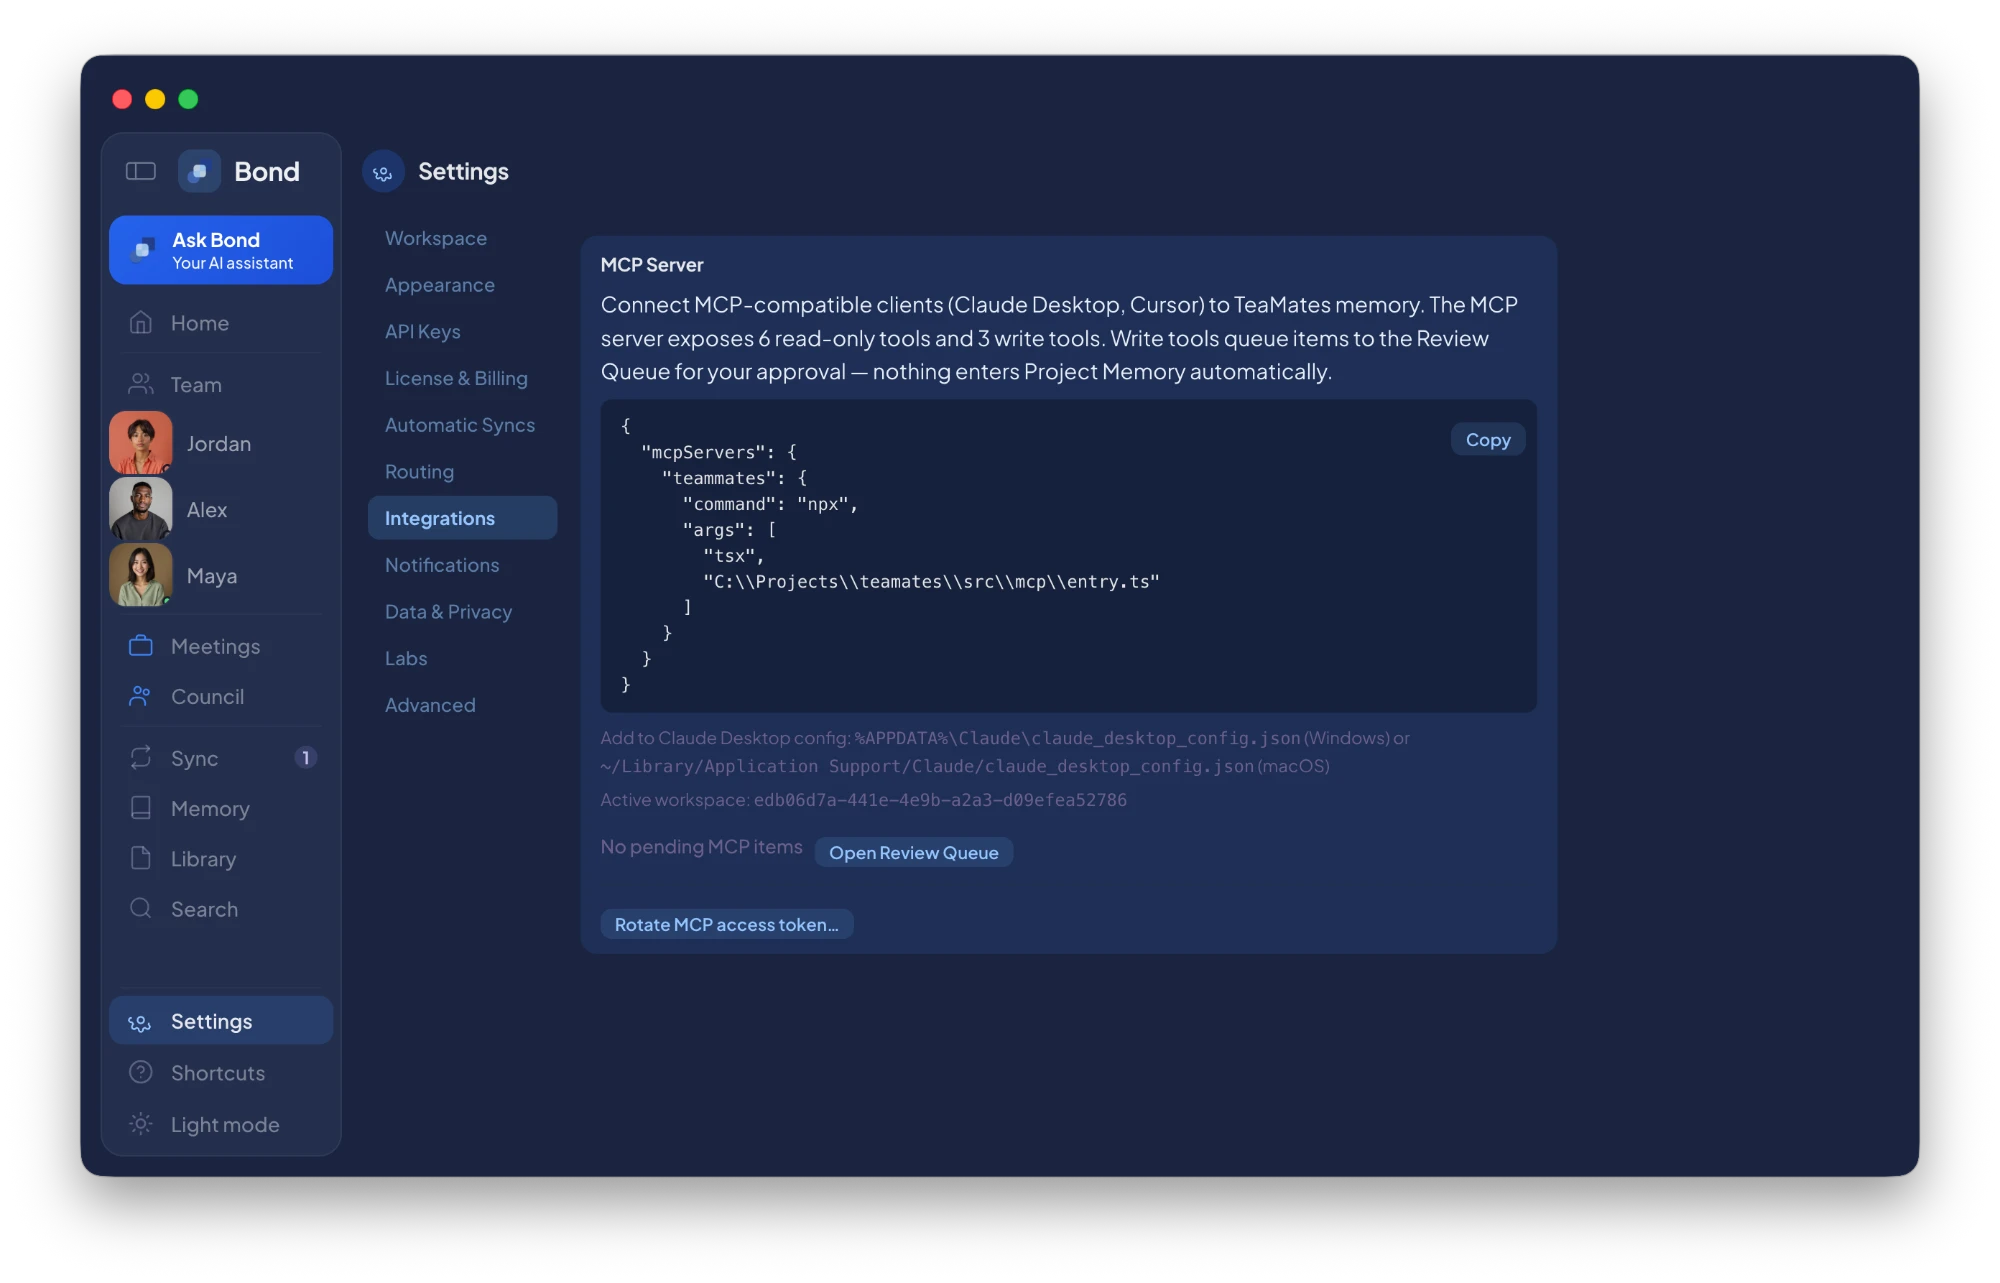Select Notifications settings tab
This screenshot has width=2000, height=1283.
tap(462, 565)
